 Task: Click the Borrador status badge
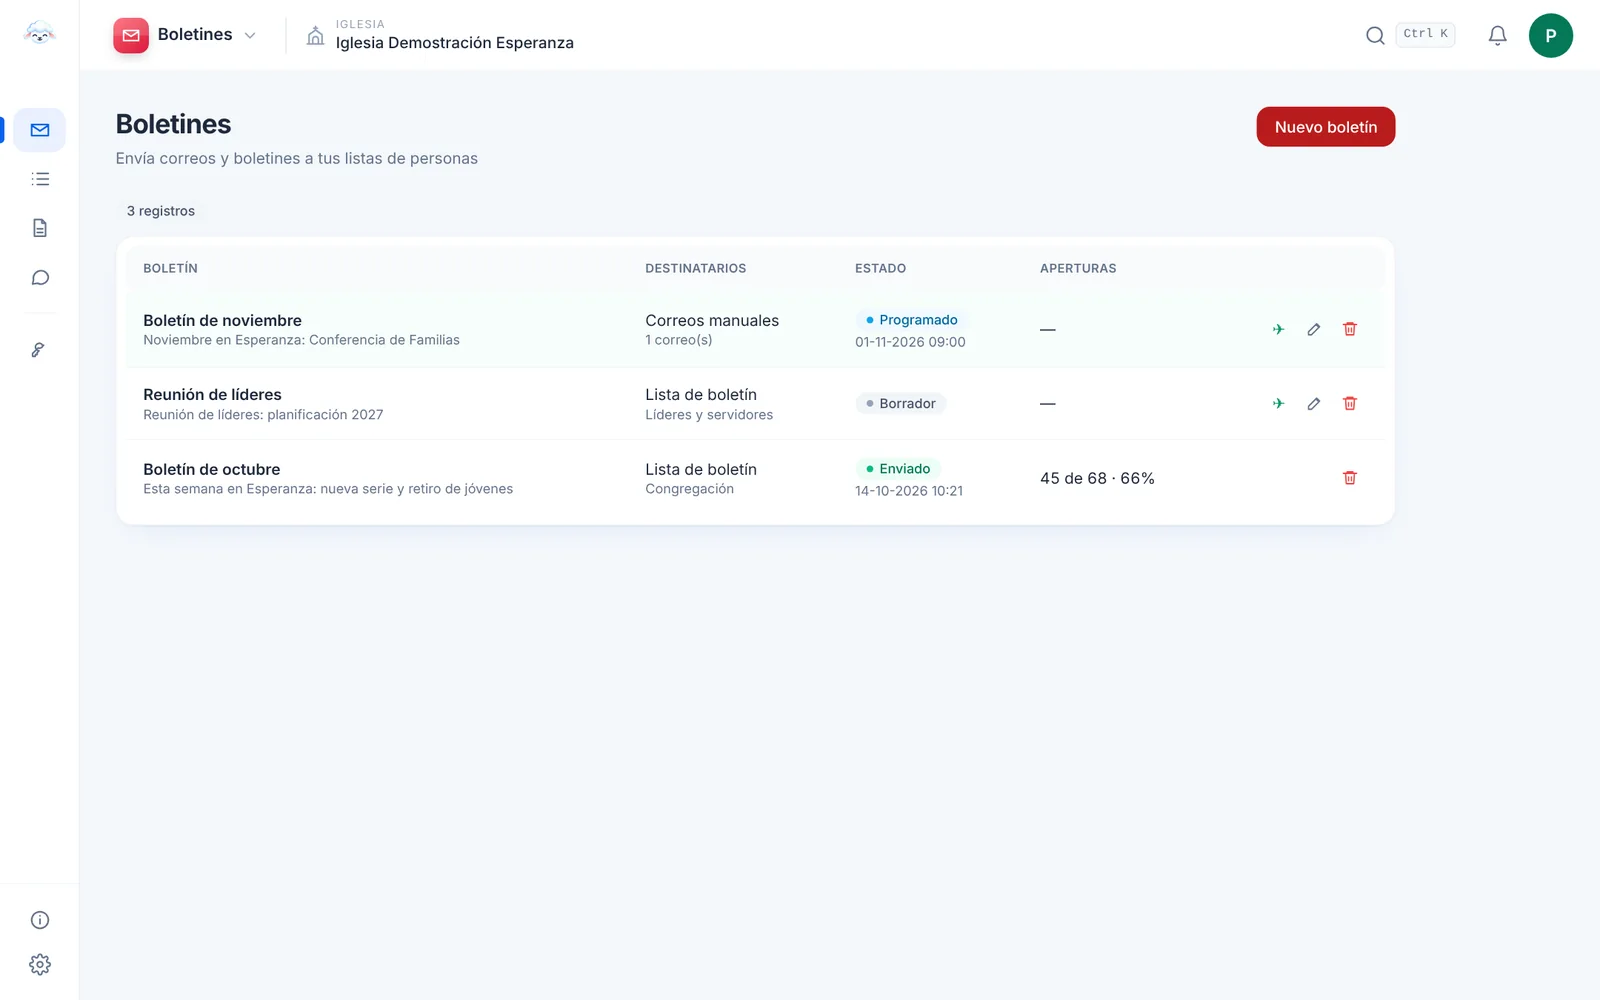coord(900,403)
